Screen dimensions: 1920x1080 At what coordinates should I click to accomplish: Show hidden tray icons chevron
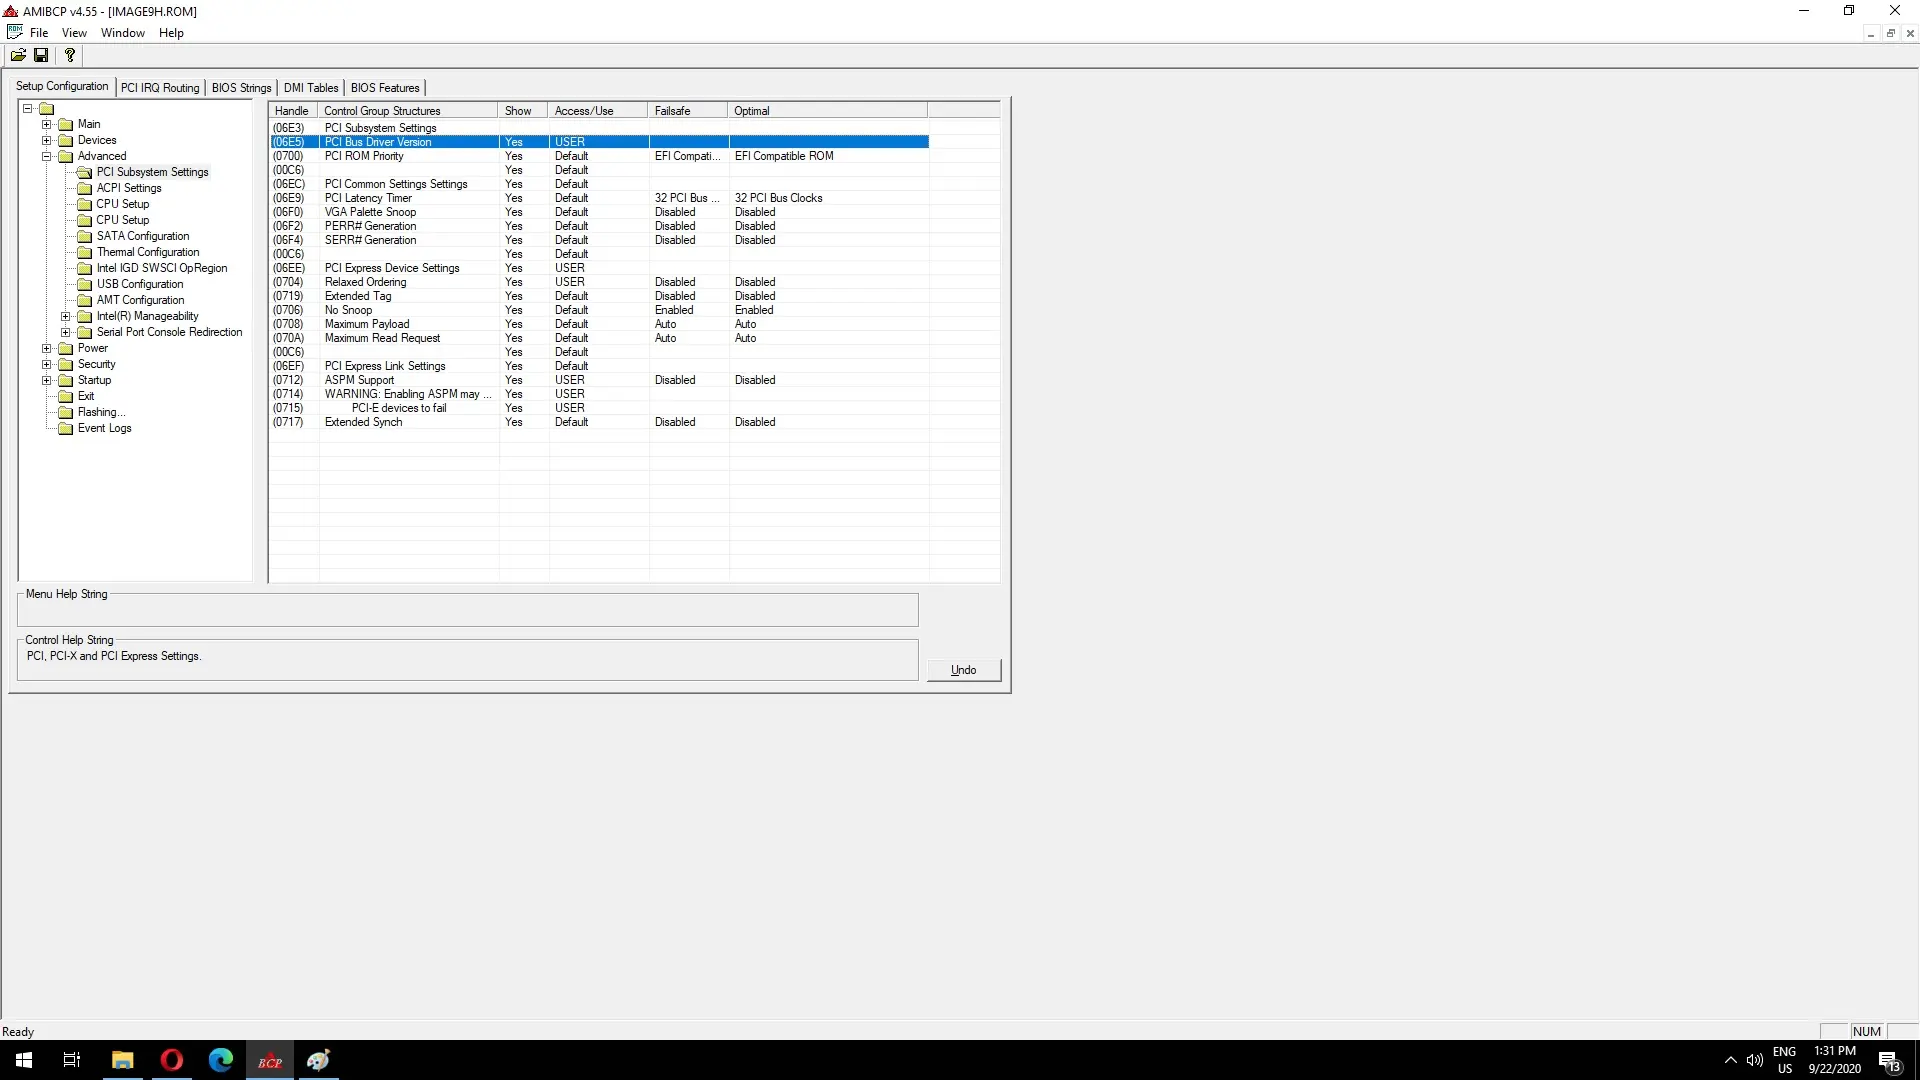point(1730,1060)
